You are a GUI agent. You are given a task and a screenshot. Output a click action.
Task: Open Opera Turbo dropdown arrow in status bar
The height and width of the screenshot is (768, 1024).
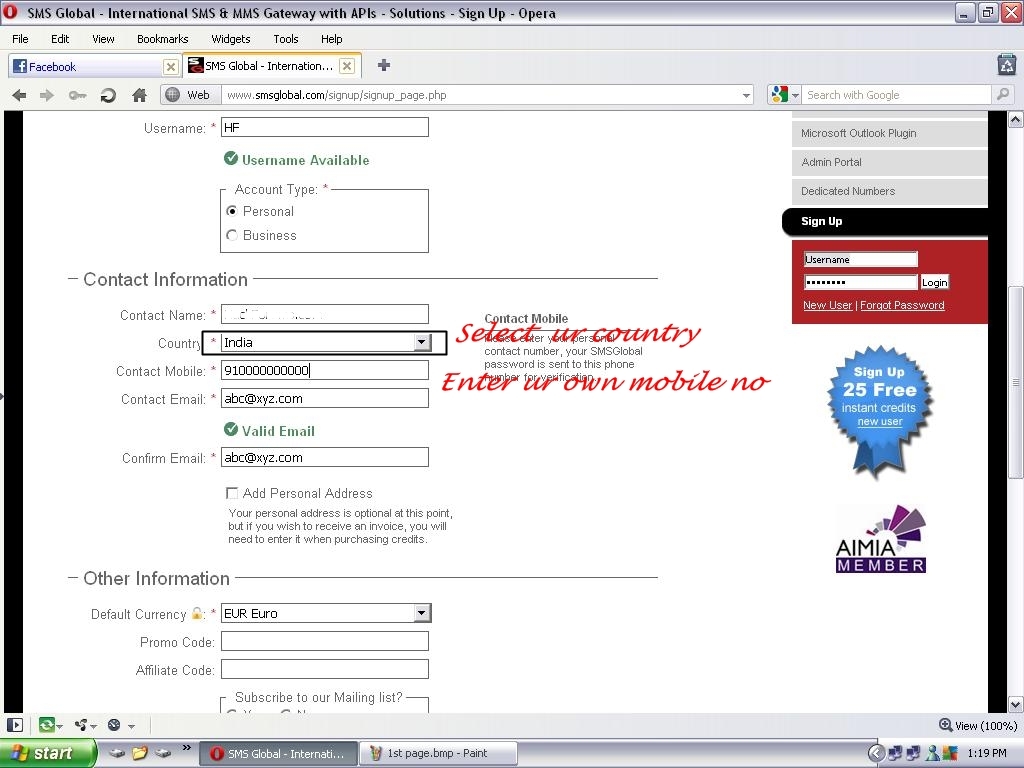[131, 726]
